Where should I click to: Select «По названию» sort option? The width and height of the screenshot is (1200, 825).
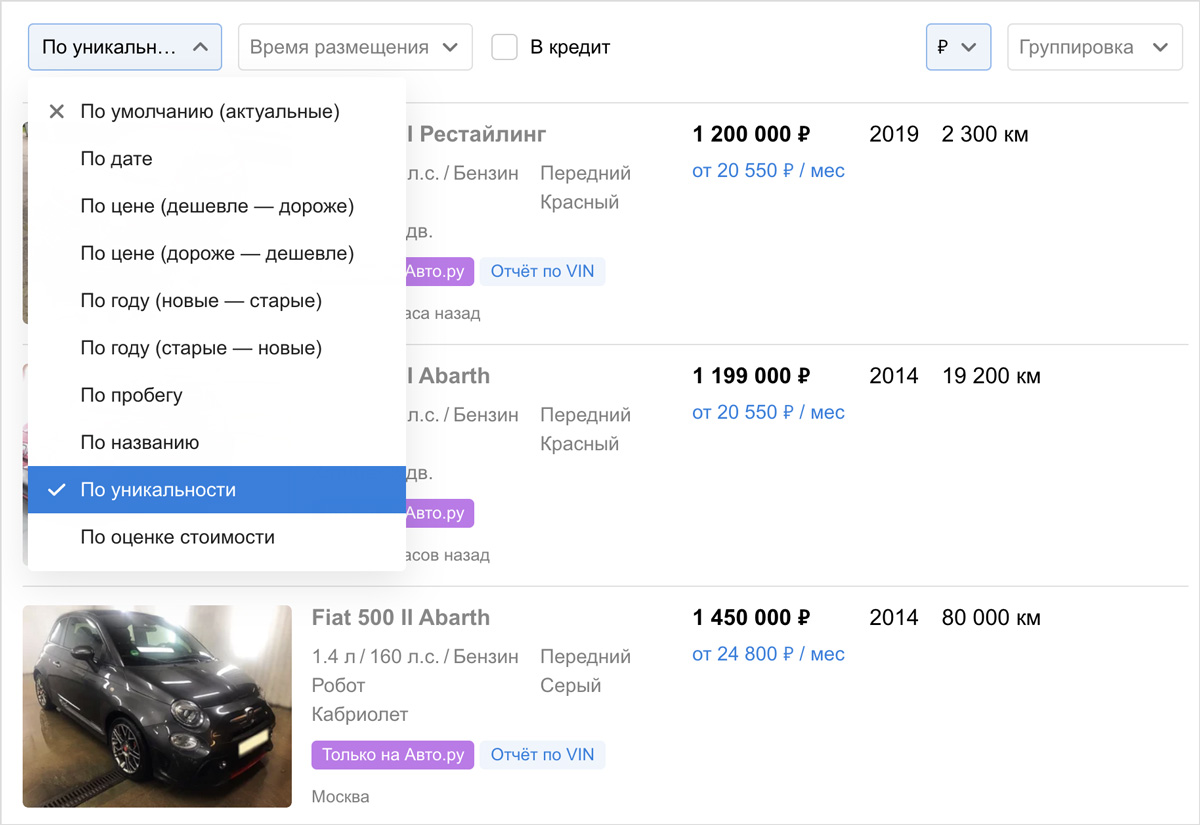click(217, 443)
